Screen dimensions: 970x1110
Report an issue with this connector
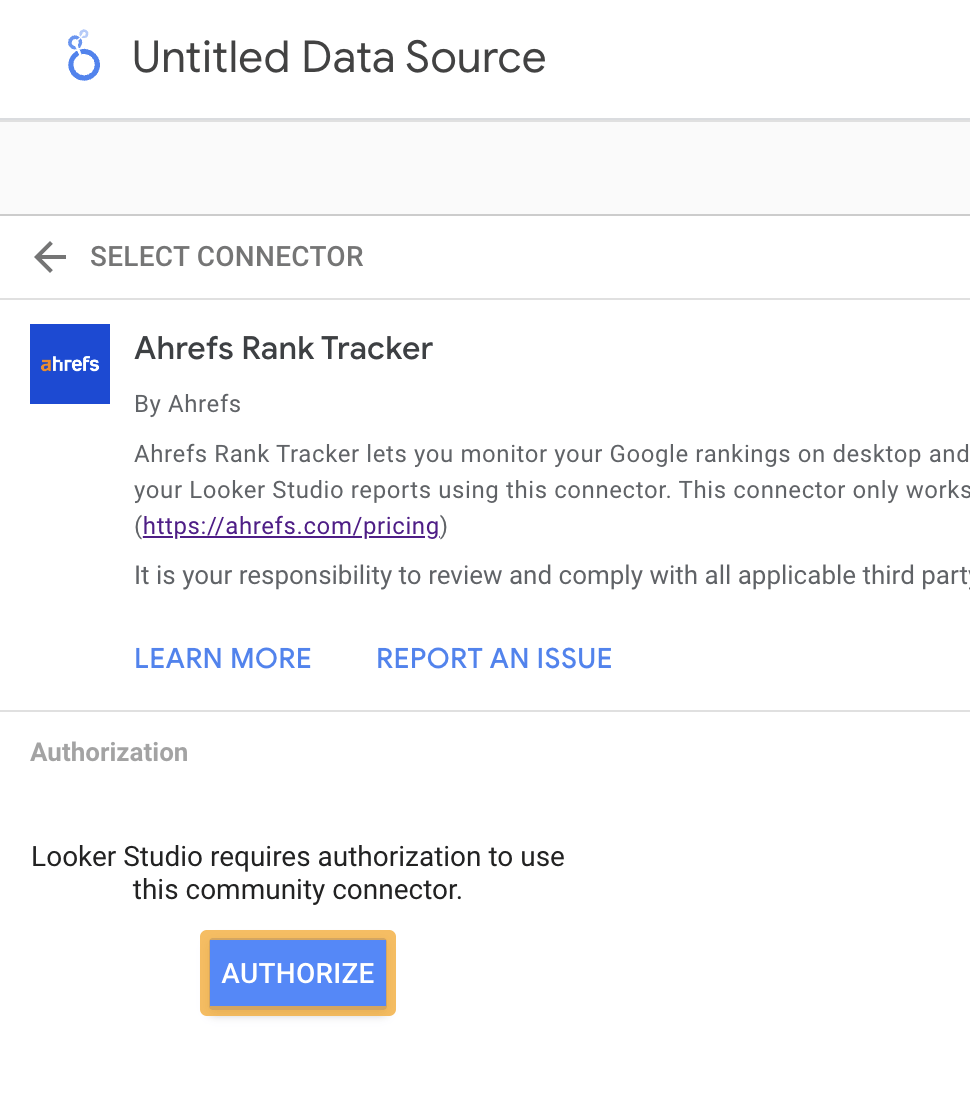(x=493, y=658)
